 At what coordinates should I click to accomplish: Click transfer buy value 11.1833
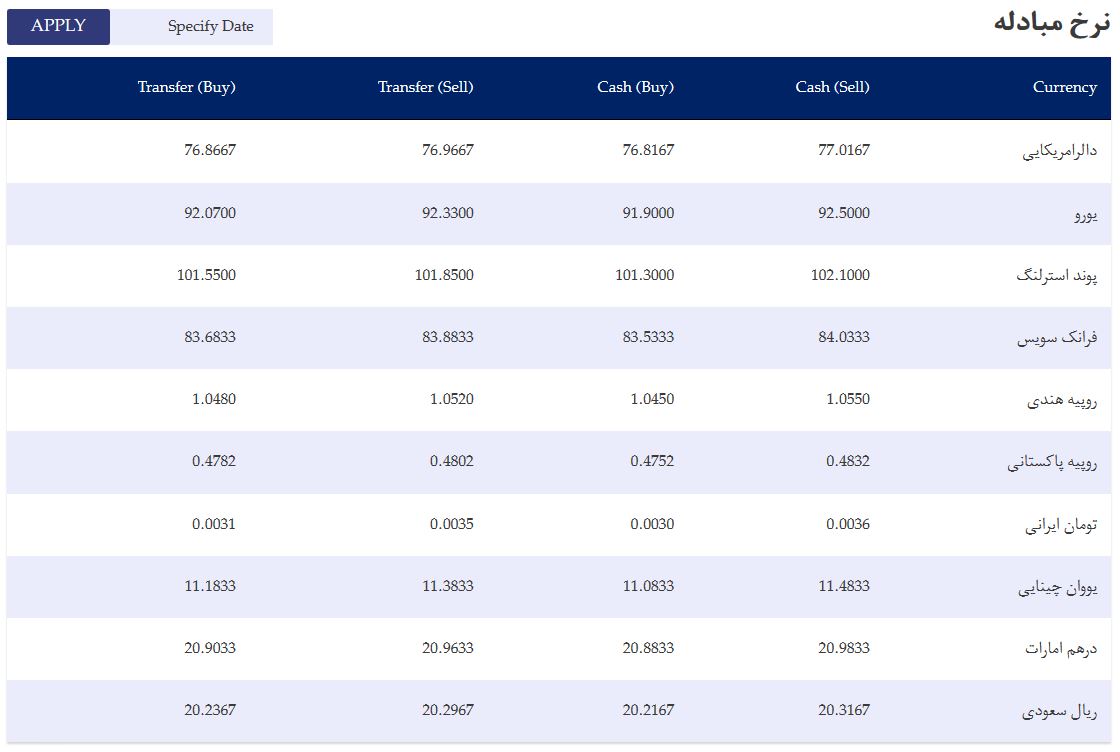pyautogui.click(x=210, y=586)
